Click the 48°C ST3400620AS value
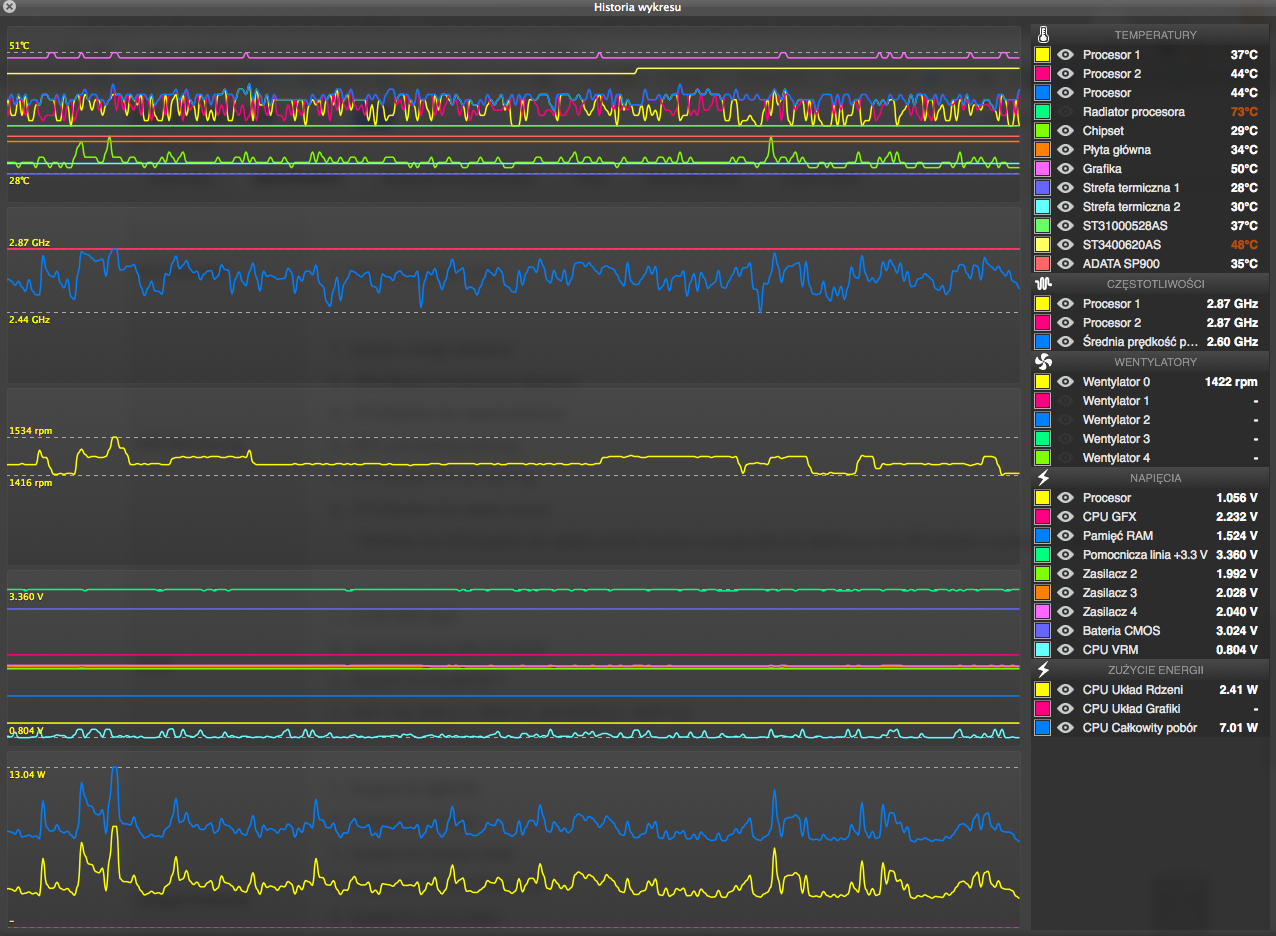Image resolution: width=1276 pixels, height=936 pixels. [1244, 245]
